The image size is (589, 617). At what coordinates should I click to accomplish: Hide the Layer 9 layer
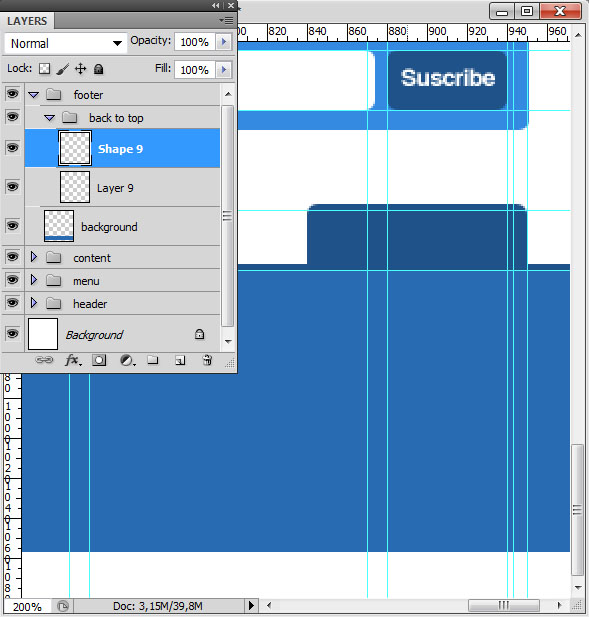(x=13, y=187)
